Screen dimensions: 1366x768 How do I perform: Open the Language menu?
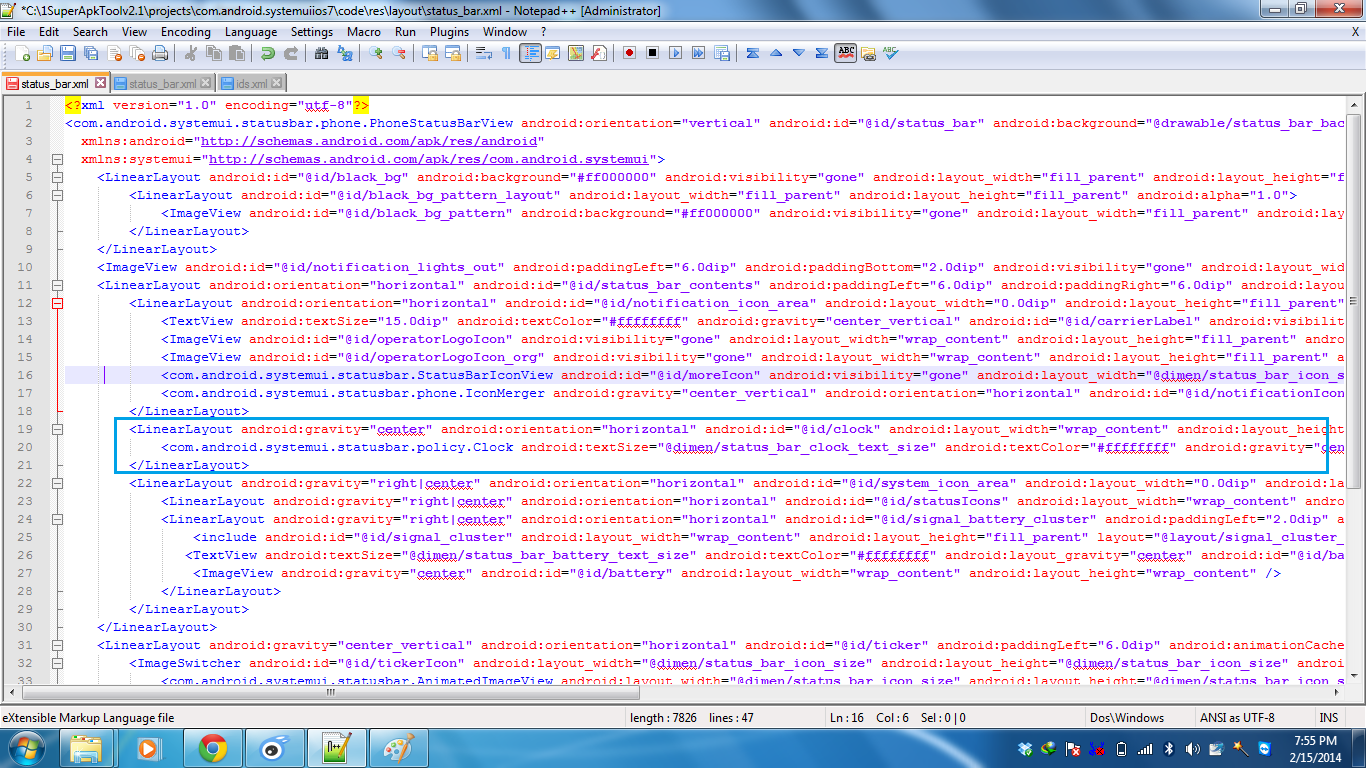[251, 31]
